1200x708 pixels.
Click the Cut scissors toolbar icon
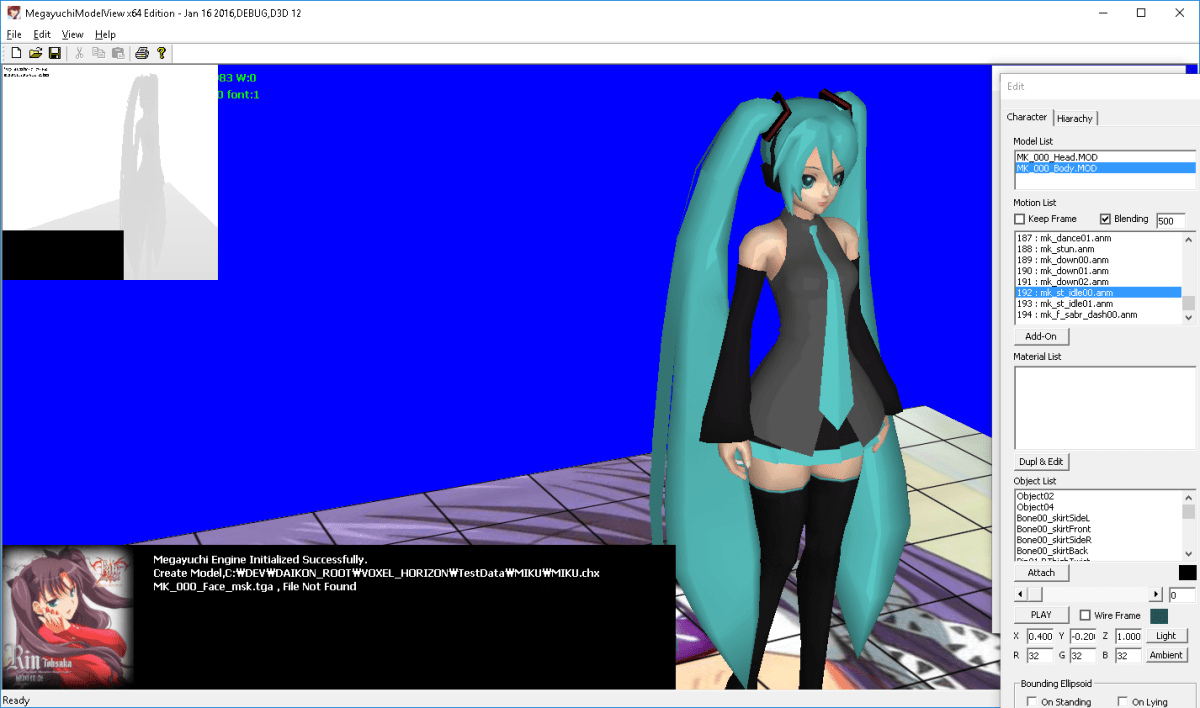tap(79, 53)
